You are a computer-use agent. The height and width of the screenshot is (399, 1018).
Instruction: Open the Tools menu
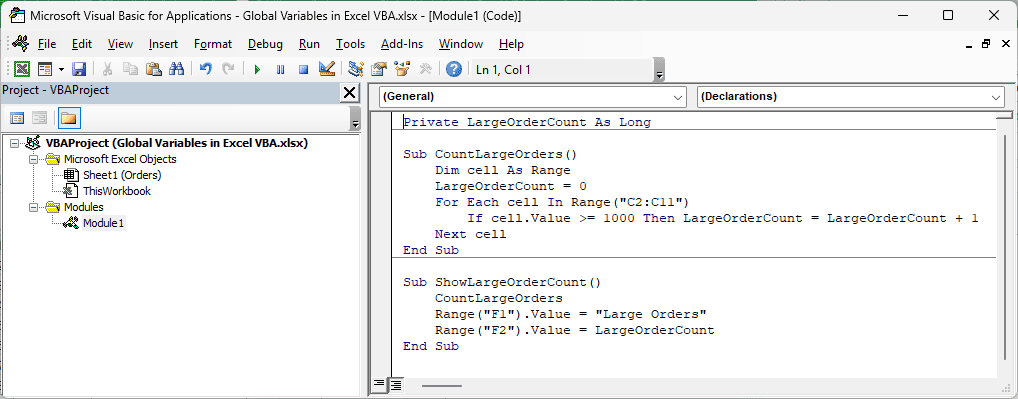[x=351, y=44]
